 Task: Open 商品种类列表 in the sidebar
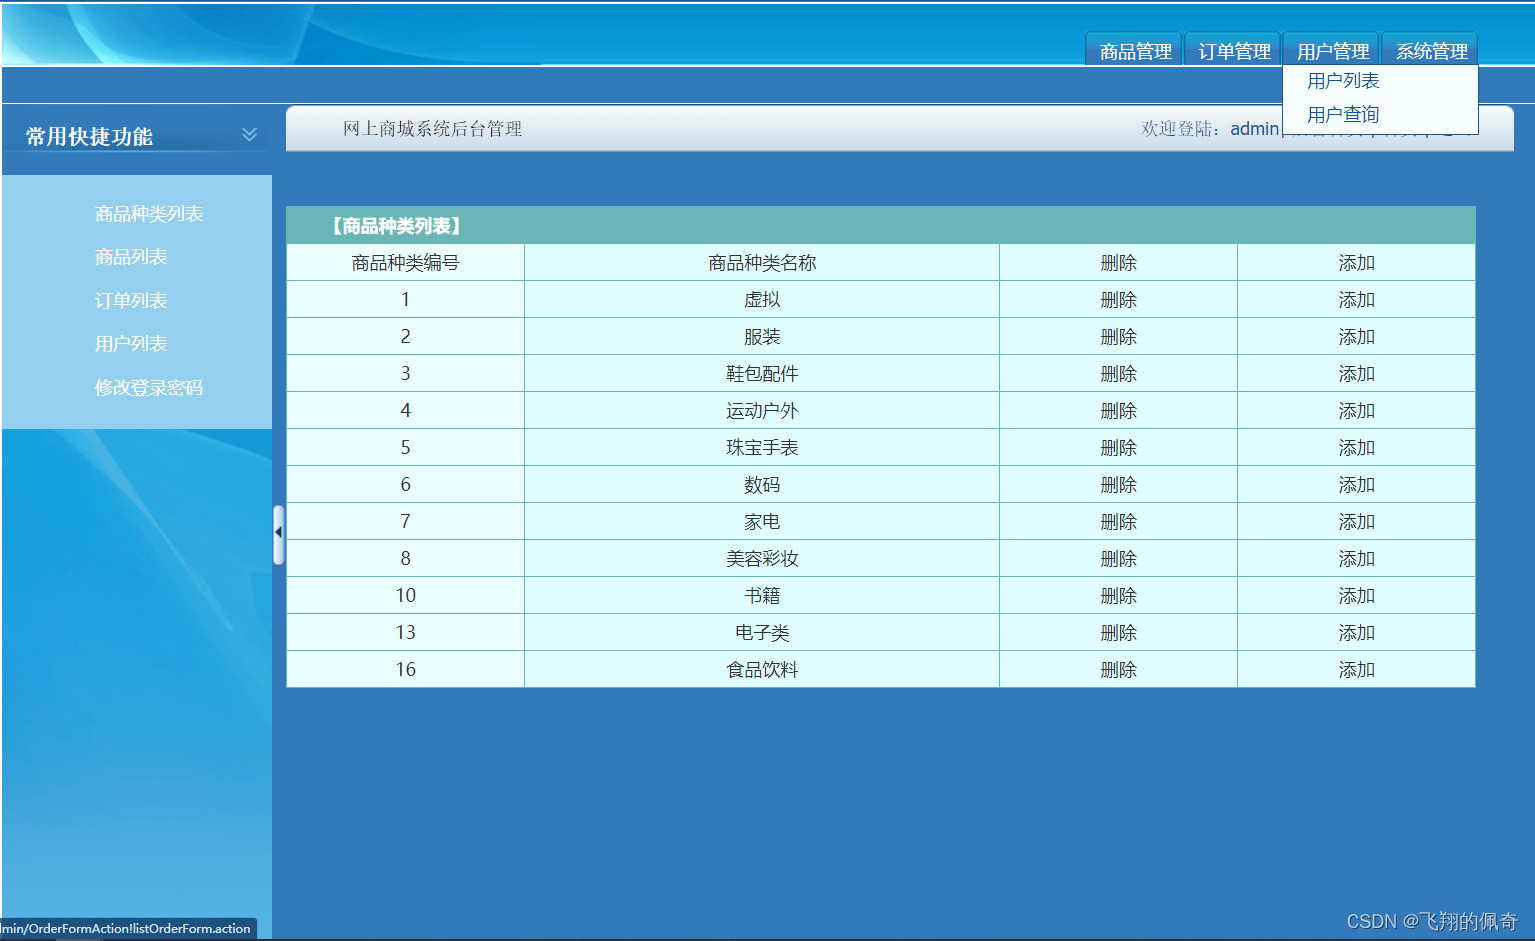point(148,213)
